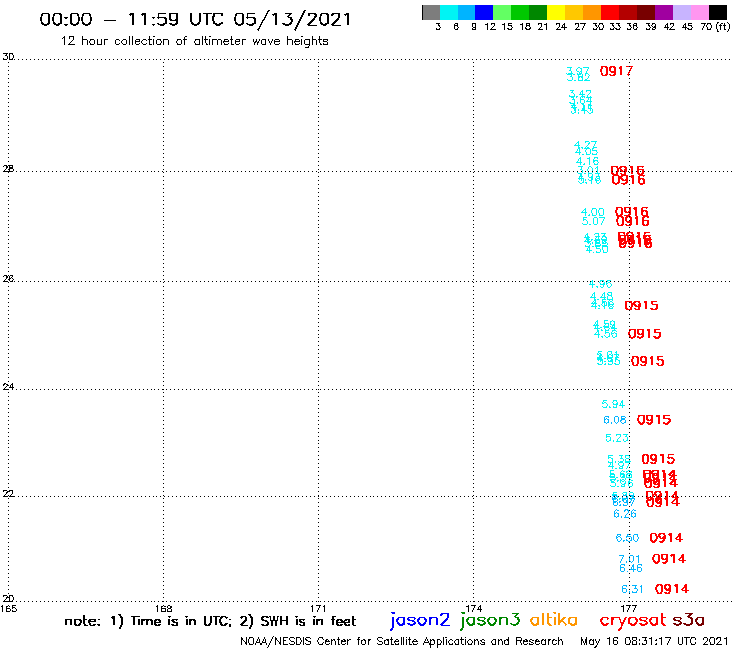This screenshot has height=650, width=740.
Task: Click the 174 longitude axis label
Action: 474,608
